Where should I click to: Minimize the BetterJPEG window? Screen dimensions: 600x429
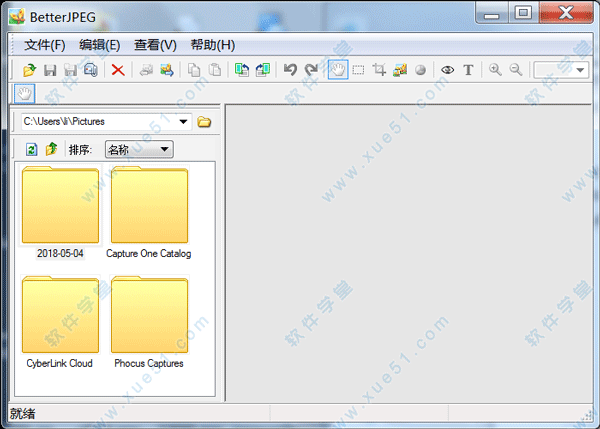(491, 14)
